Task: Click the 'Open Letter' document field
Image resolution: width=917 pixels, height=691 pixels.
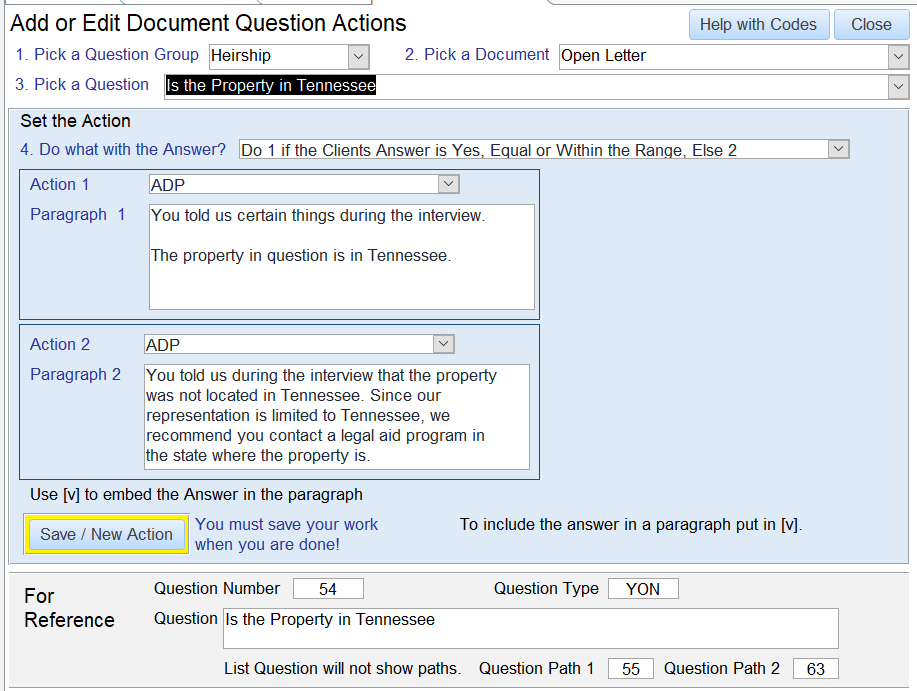Action: coord(720,57)
